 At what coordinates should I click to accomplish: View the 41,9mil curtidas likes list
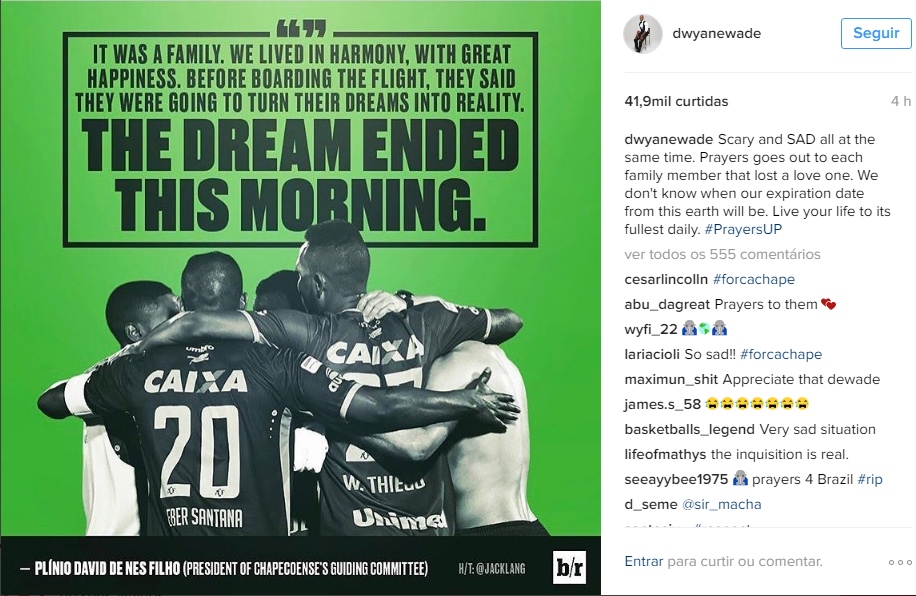pos(676,101)
